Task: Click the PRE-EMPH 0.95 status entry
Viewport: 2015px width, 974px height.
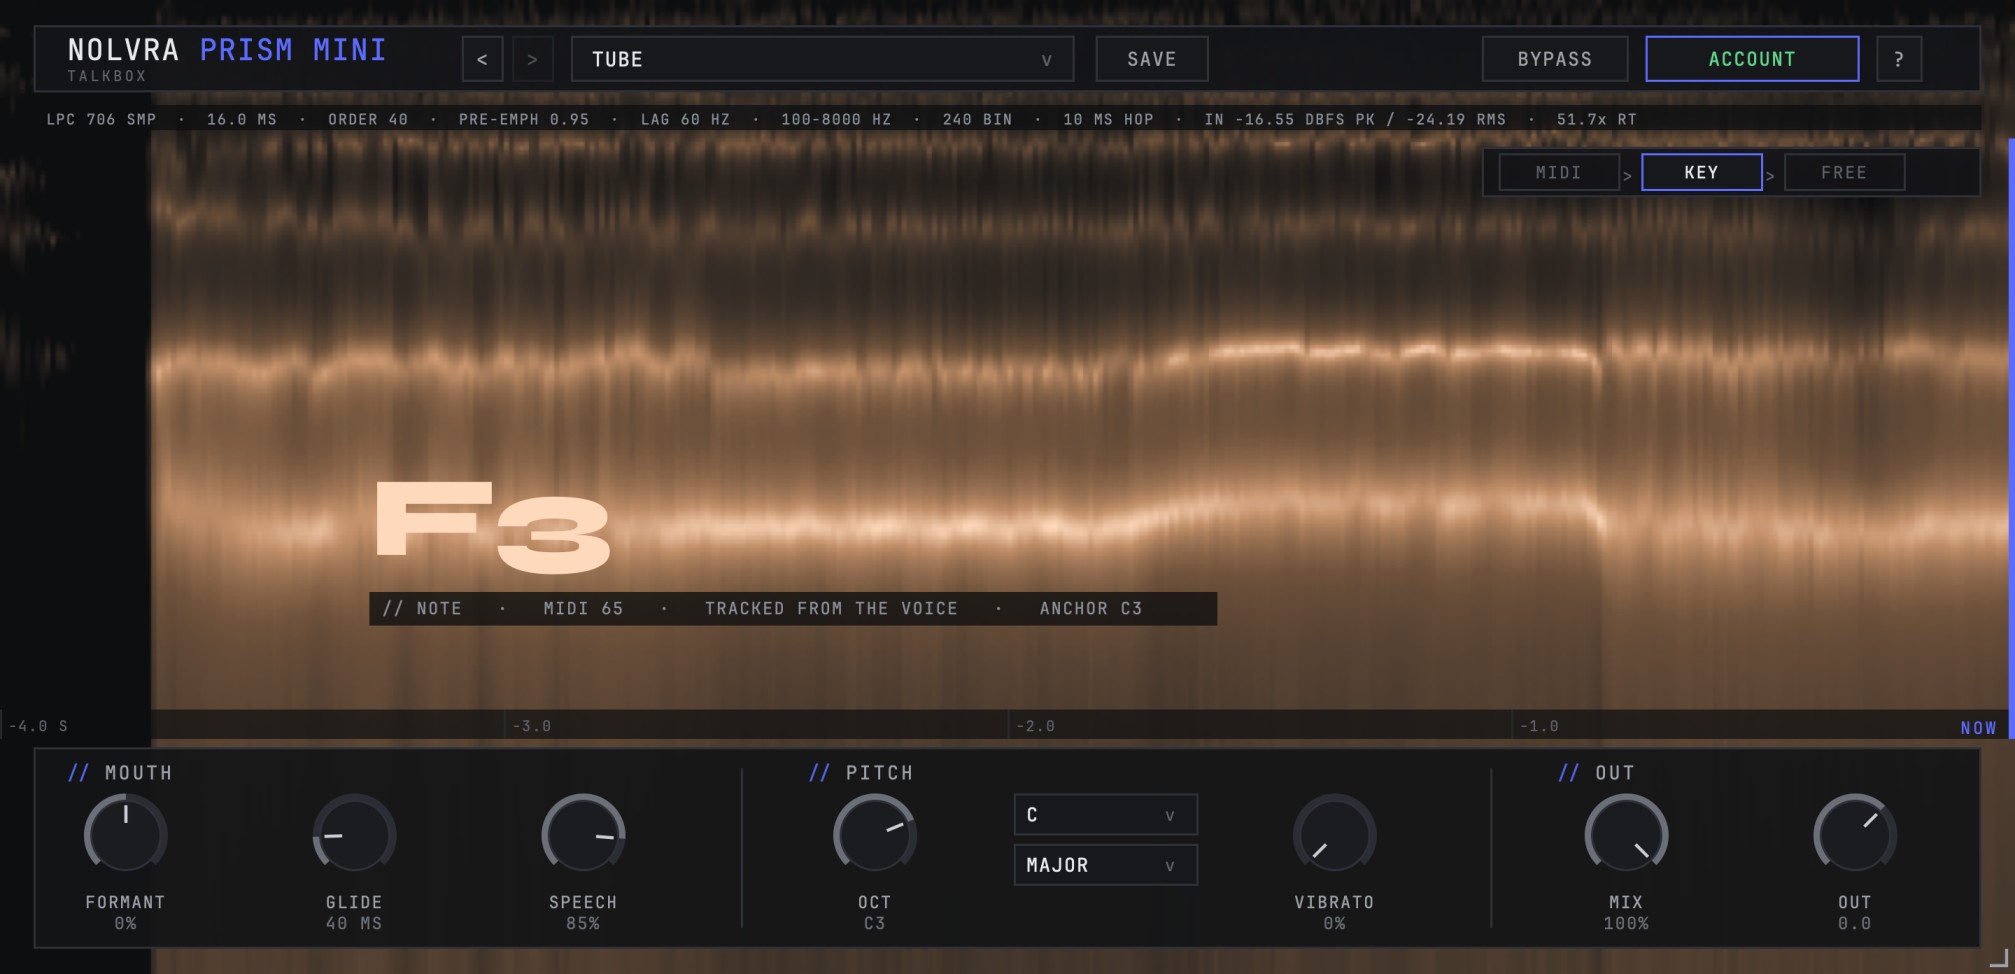Action: [524, 119]
